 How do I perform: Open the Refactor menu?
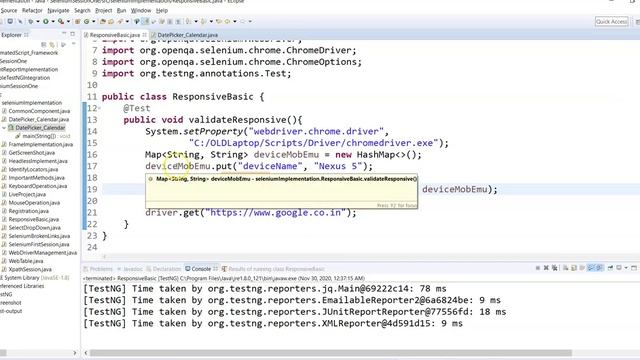(32, 10)
